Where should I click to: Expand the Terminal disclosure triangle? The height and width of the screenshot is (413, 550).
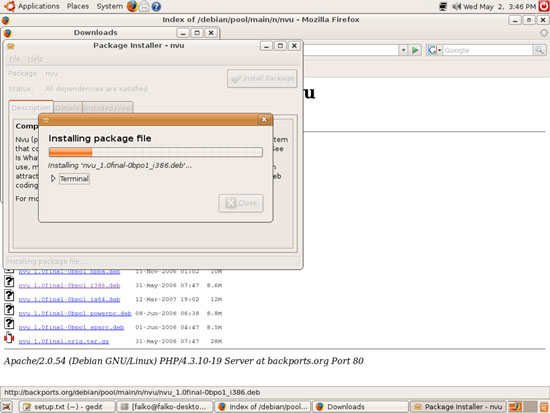pyautogui.click(x=53, y=178)
